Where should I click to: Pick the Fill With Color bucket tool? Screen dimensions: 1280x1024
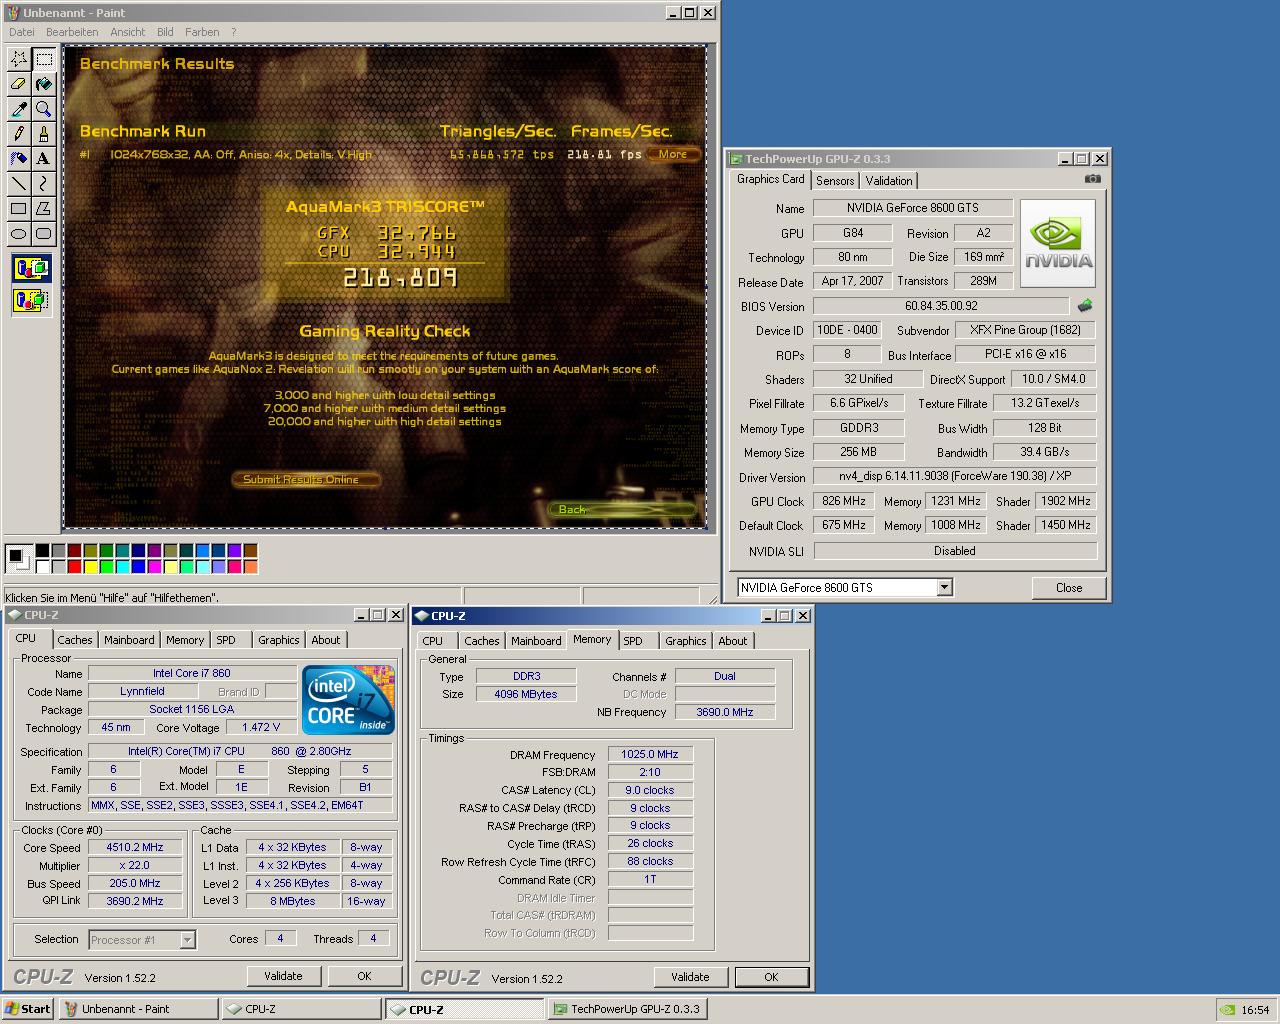point(44,84)
